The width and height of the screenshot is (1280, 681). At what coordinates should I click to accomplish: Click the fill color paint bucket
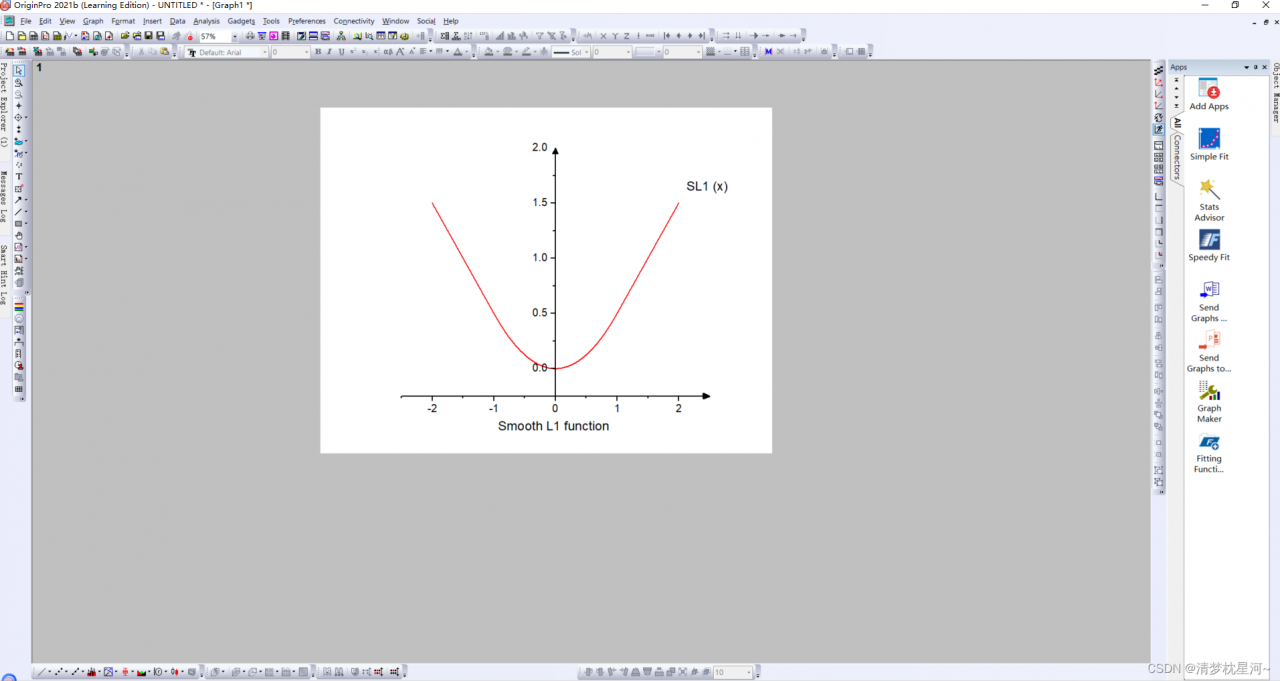tap(489, 52)
